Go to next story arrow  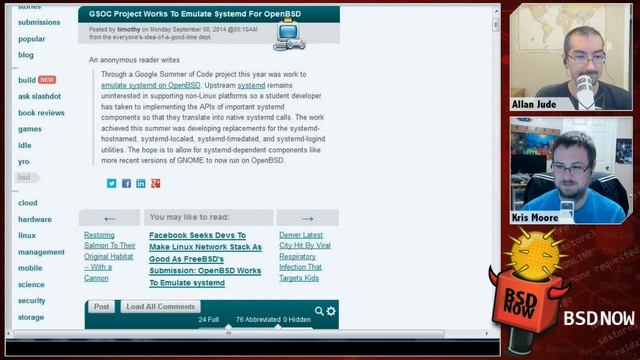coord(308,218)
